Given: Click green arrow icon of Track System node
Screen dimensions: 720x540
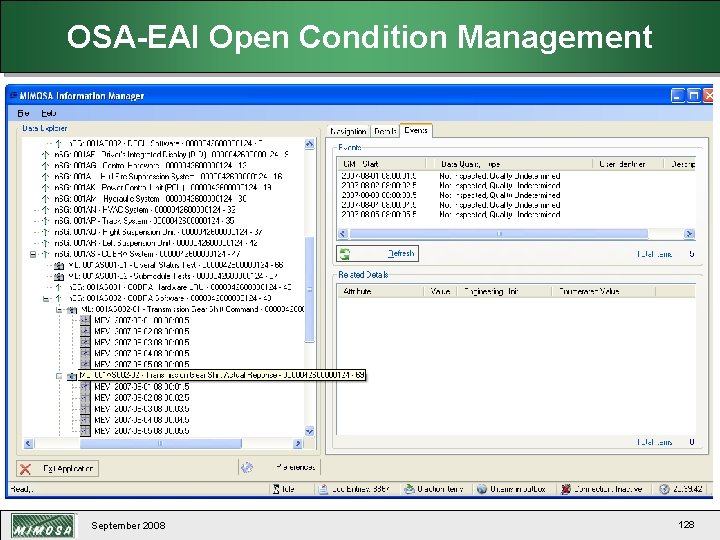Looking at the screenshot, I should (45, 221).
